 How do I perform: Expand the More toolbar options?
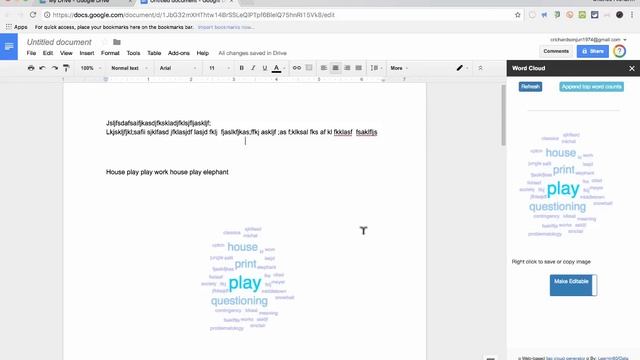click(399, 68)
